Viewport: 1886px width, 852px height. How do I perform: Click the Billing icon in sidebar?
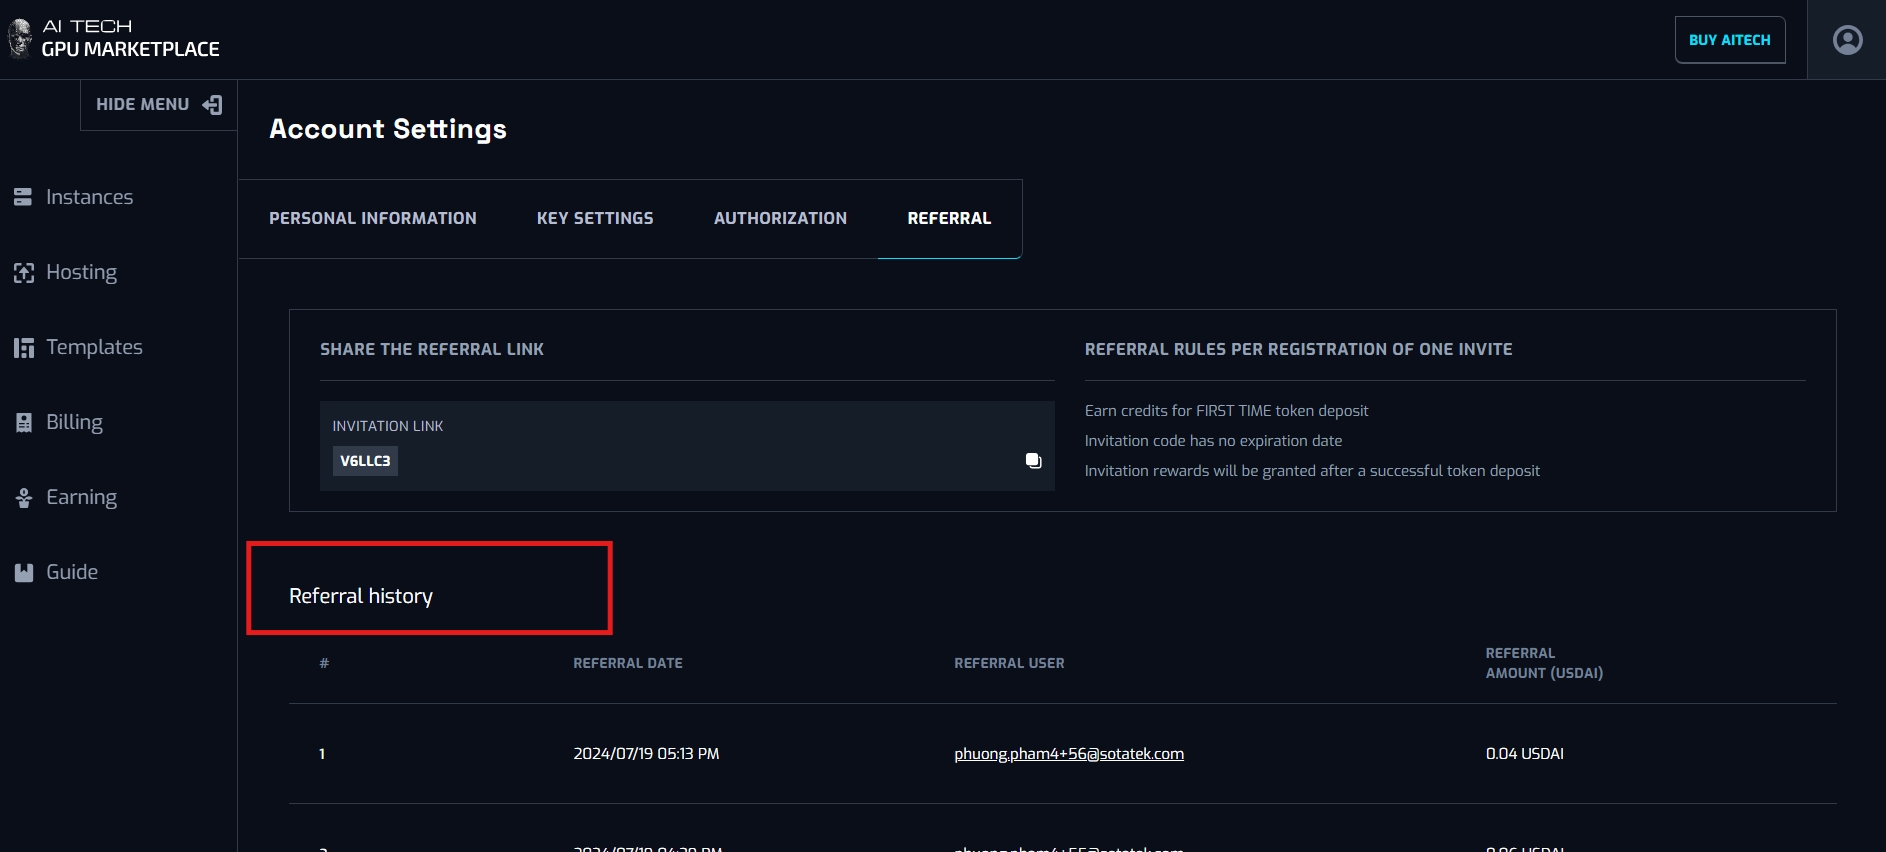(24, 423)
